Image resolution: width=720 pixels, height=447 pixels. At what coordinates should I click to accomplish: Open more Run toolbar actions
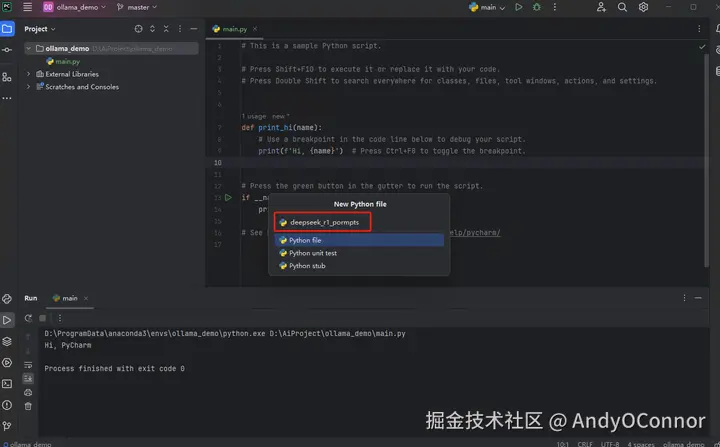[60, 318]
